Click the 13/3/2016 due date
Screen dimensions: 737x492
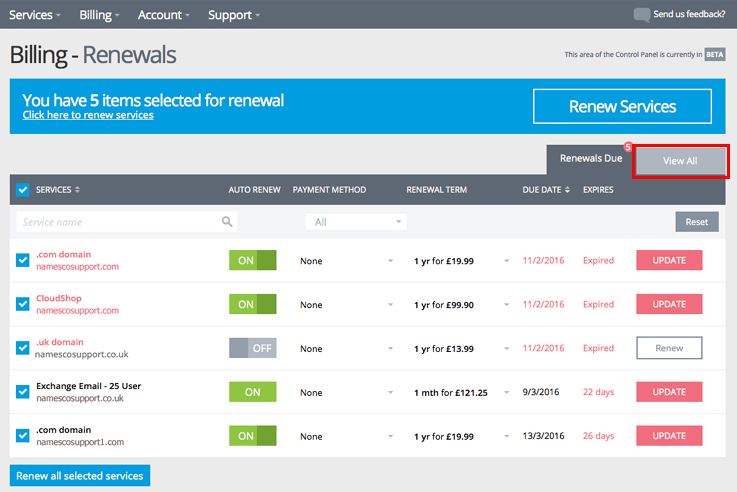(x=543, y=436)
